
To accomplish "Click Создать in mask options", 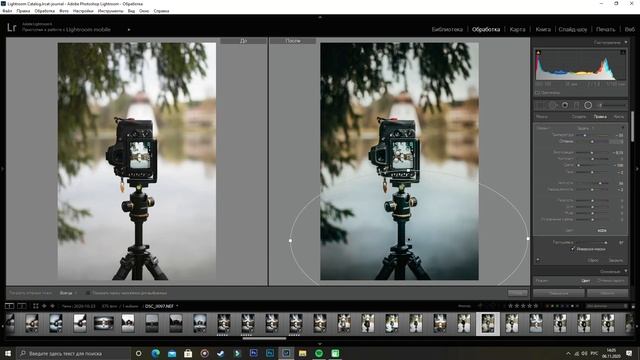I will point(578,117).
